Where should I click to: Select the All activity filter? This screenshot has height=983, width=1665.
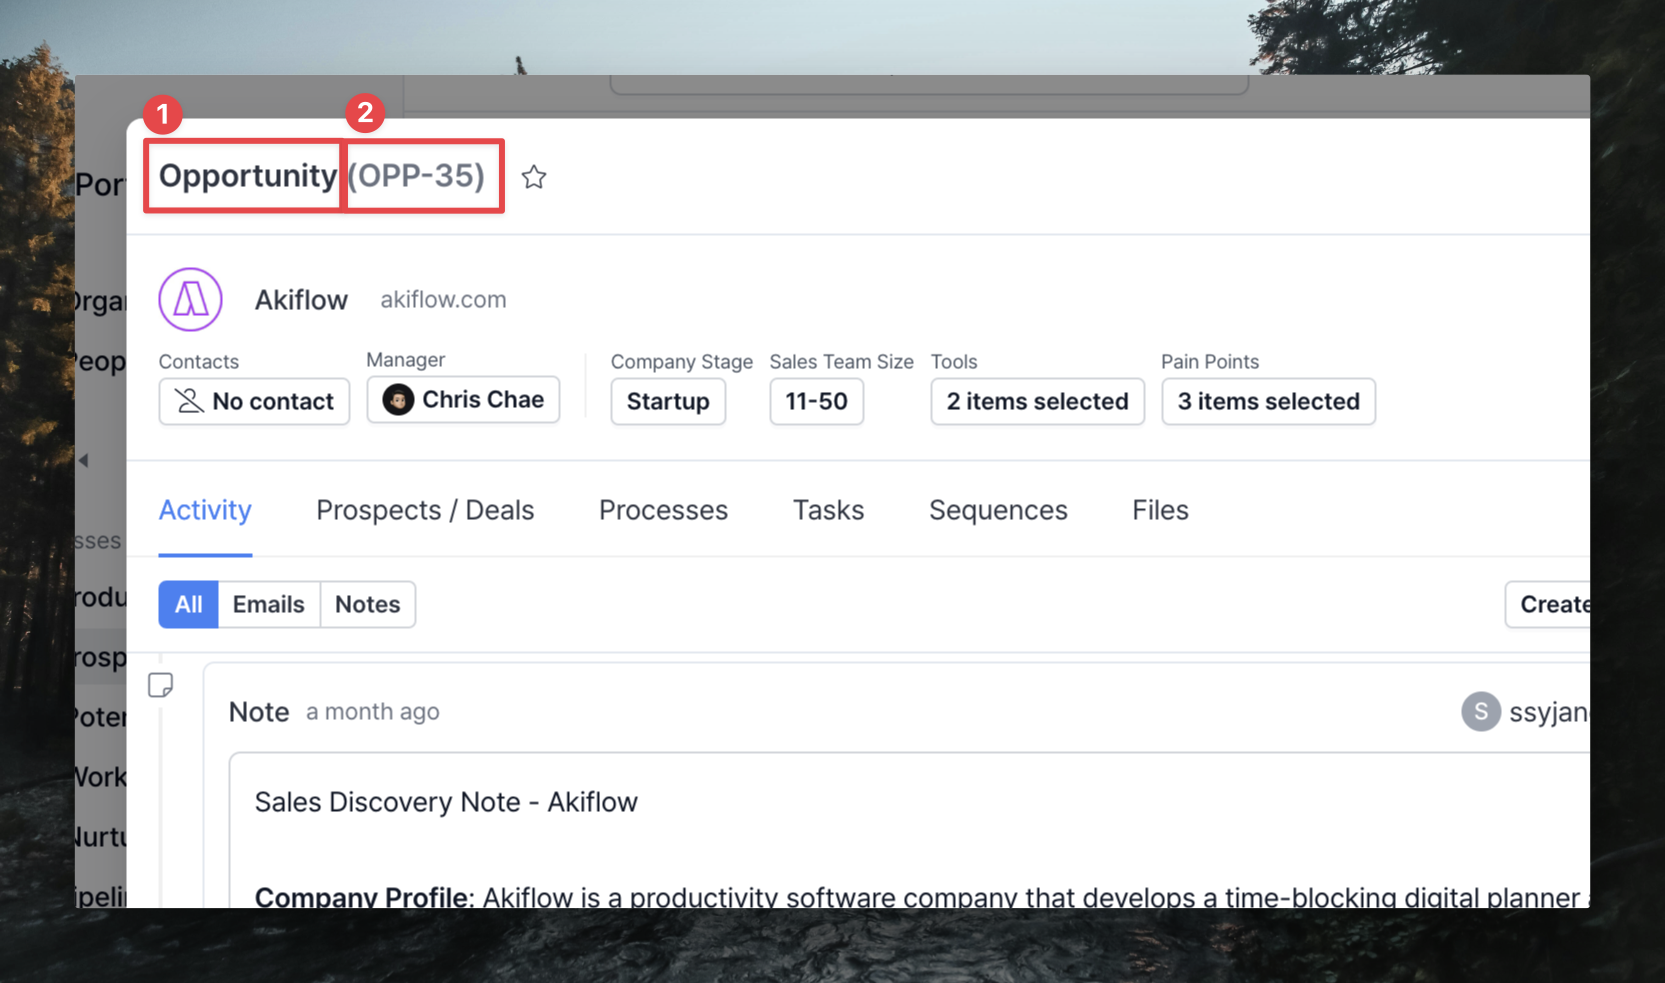[x=188, y=604]
